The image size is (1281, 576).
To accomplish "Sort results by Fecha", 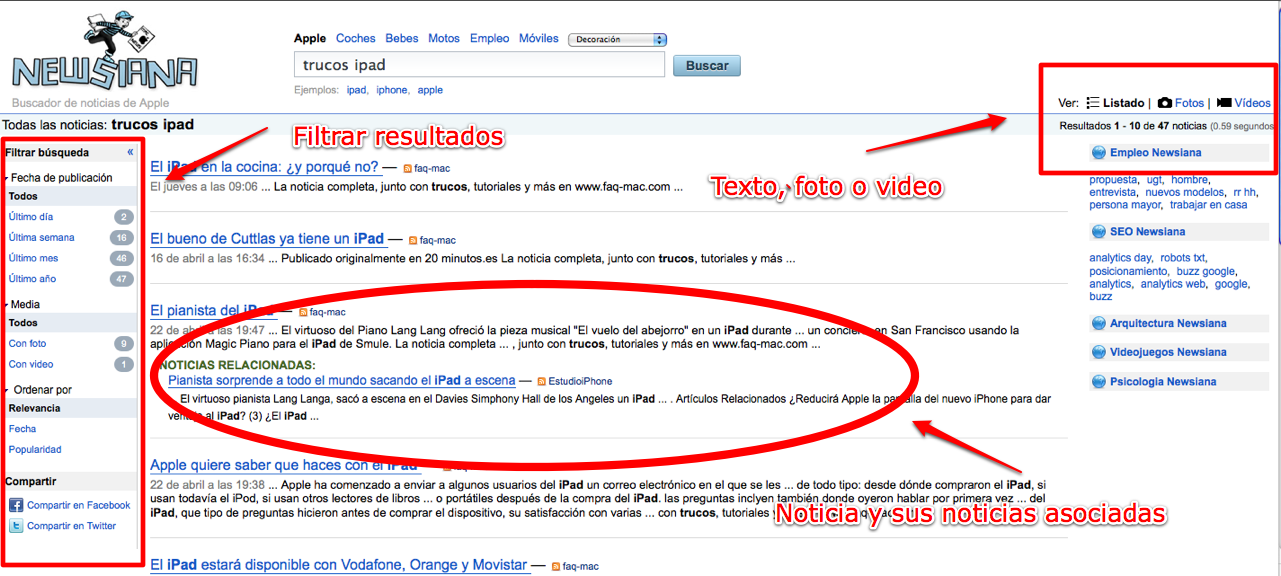I will (x=22, y=429).
